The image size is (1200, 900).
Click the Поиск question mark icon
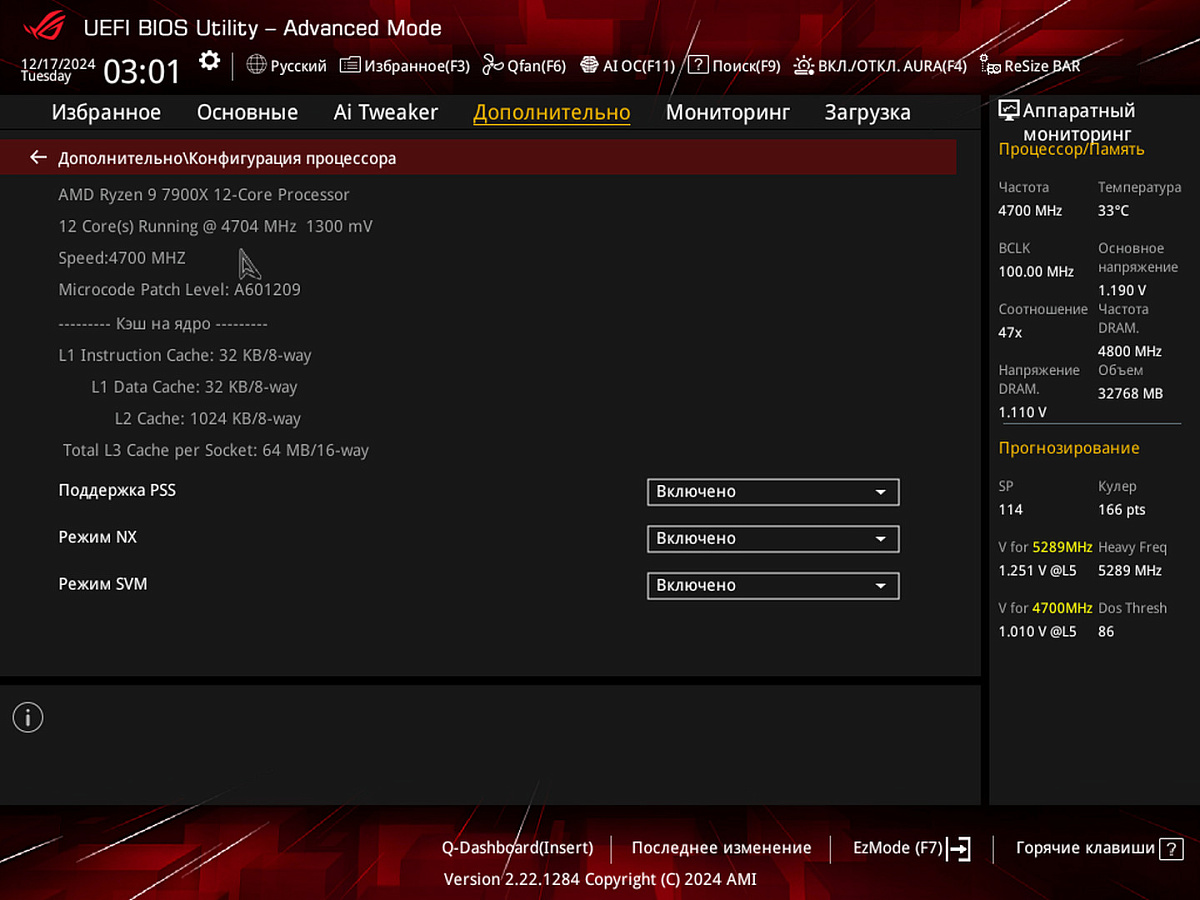tap(698, 65)
